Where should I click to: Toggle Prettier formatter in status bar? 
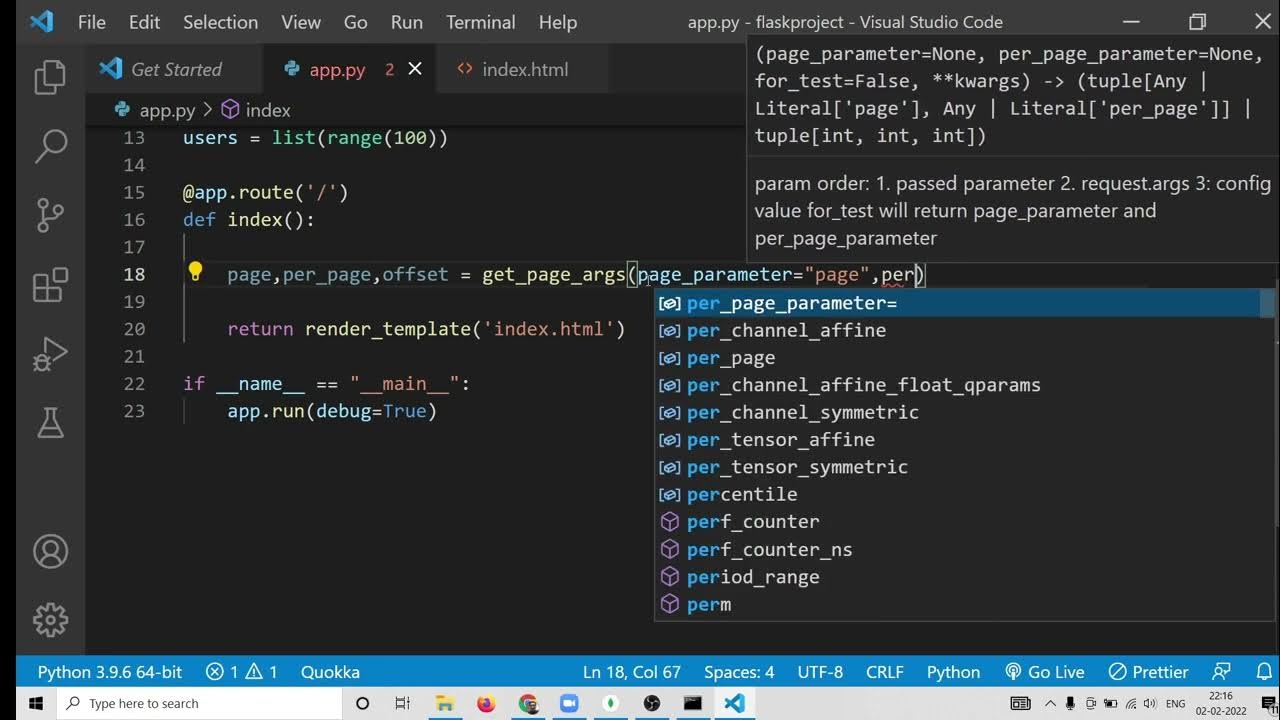(x=1150, y=672)
